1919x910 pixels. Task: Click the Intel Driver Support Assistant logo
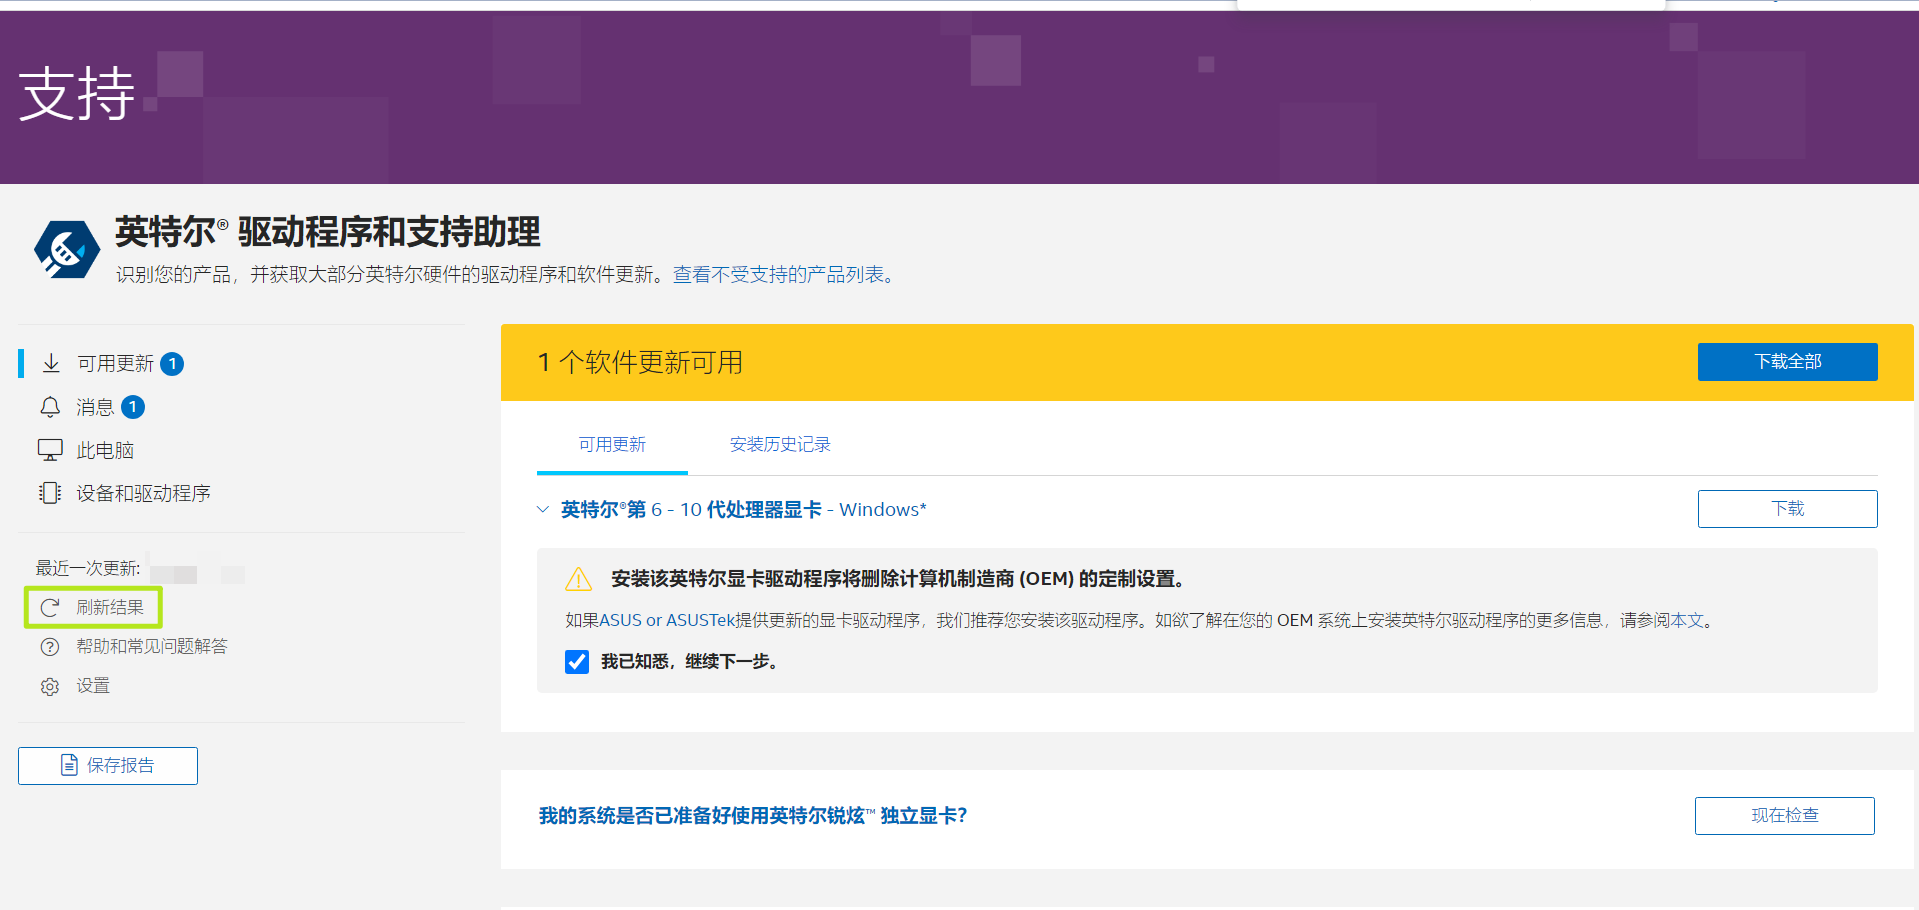tap(66, 249)
